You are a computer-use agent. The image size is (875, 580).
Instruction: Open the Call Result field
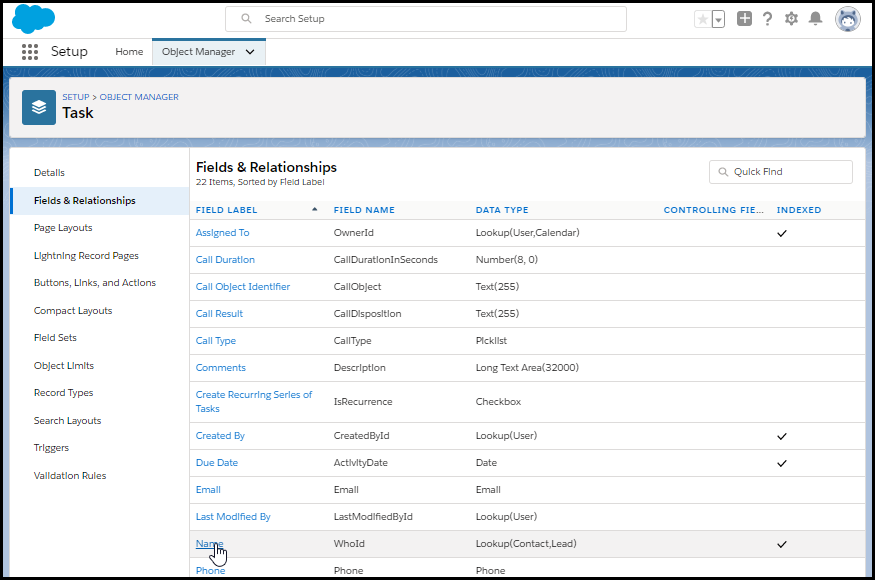219,314
